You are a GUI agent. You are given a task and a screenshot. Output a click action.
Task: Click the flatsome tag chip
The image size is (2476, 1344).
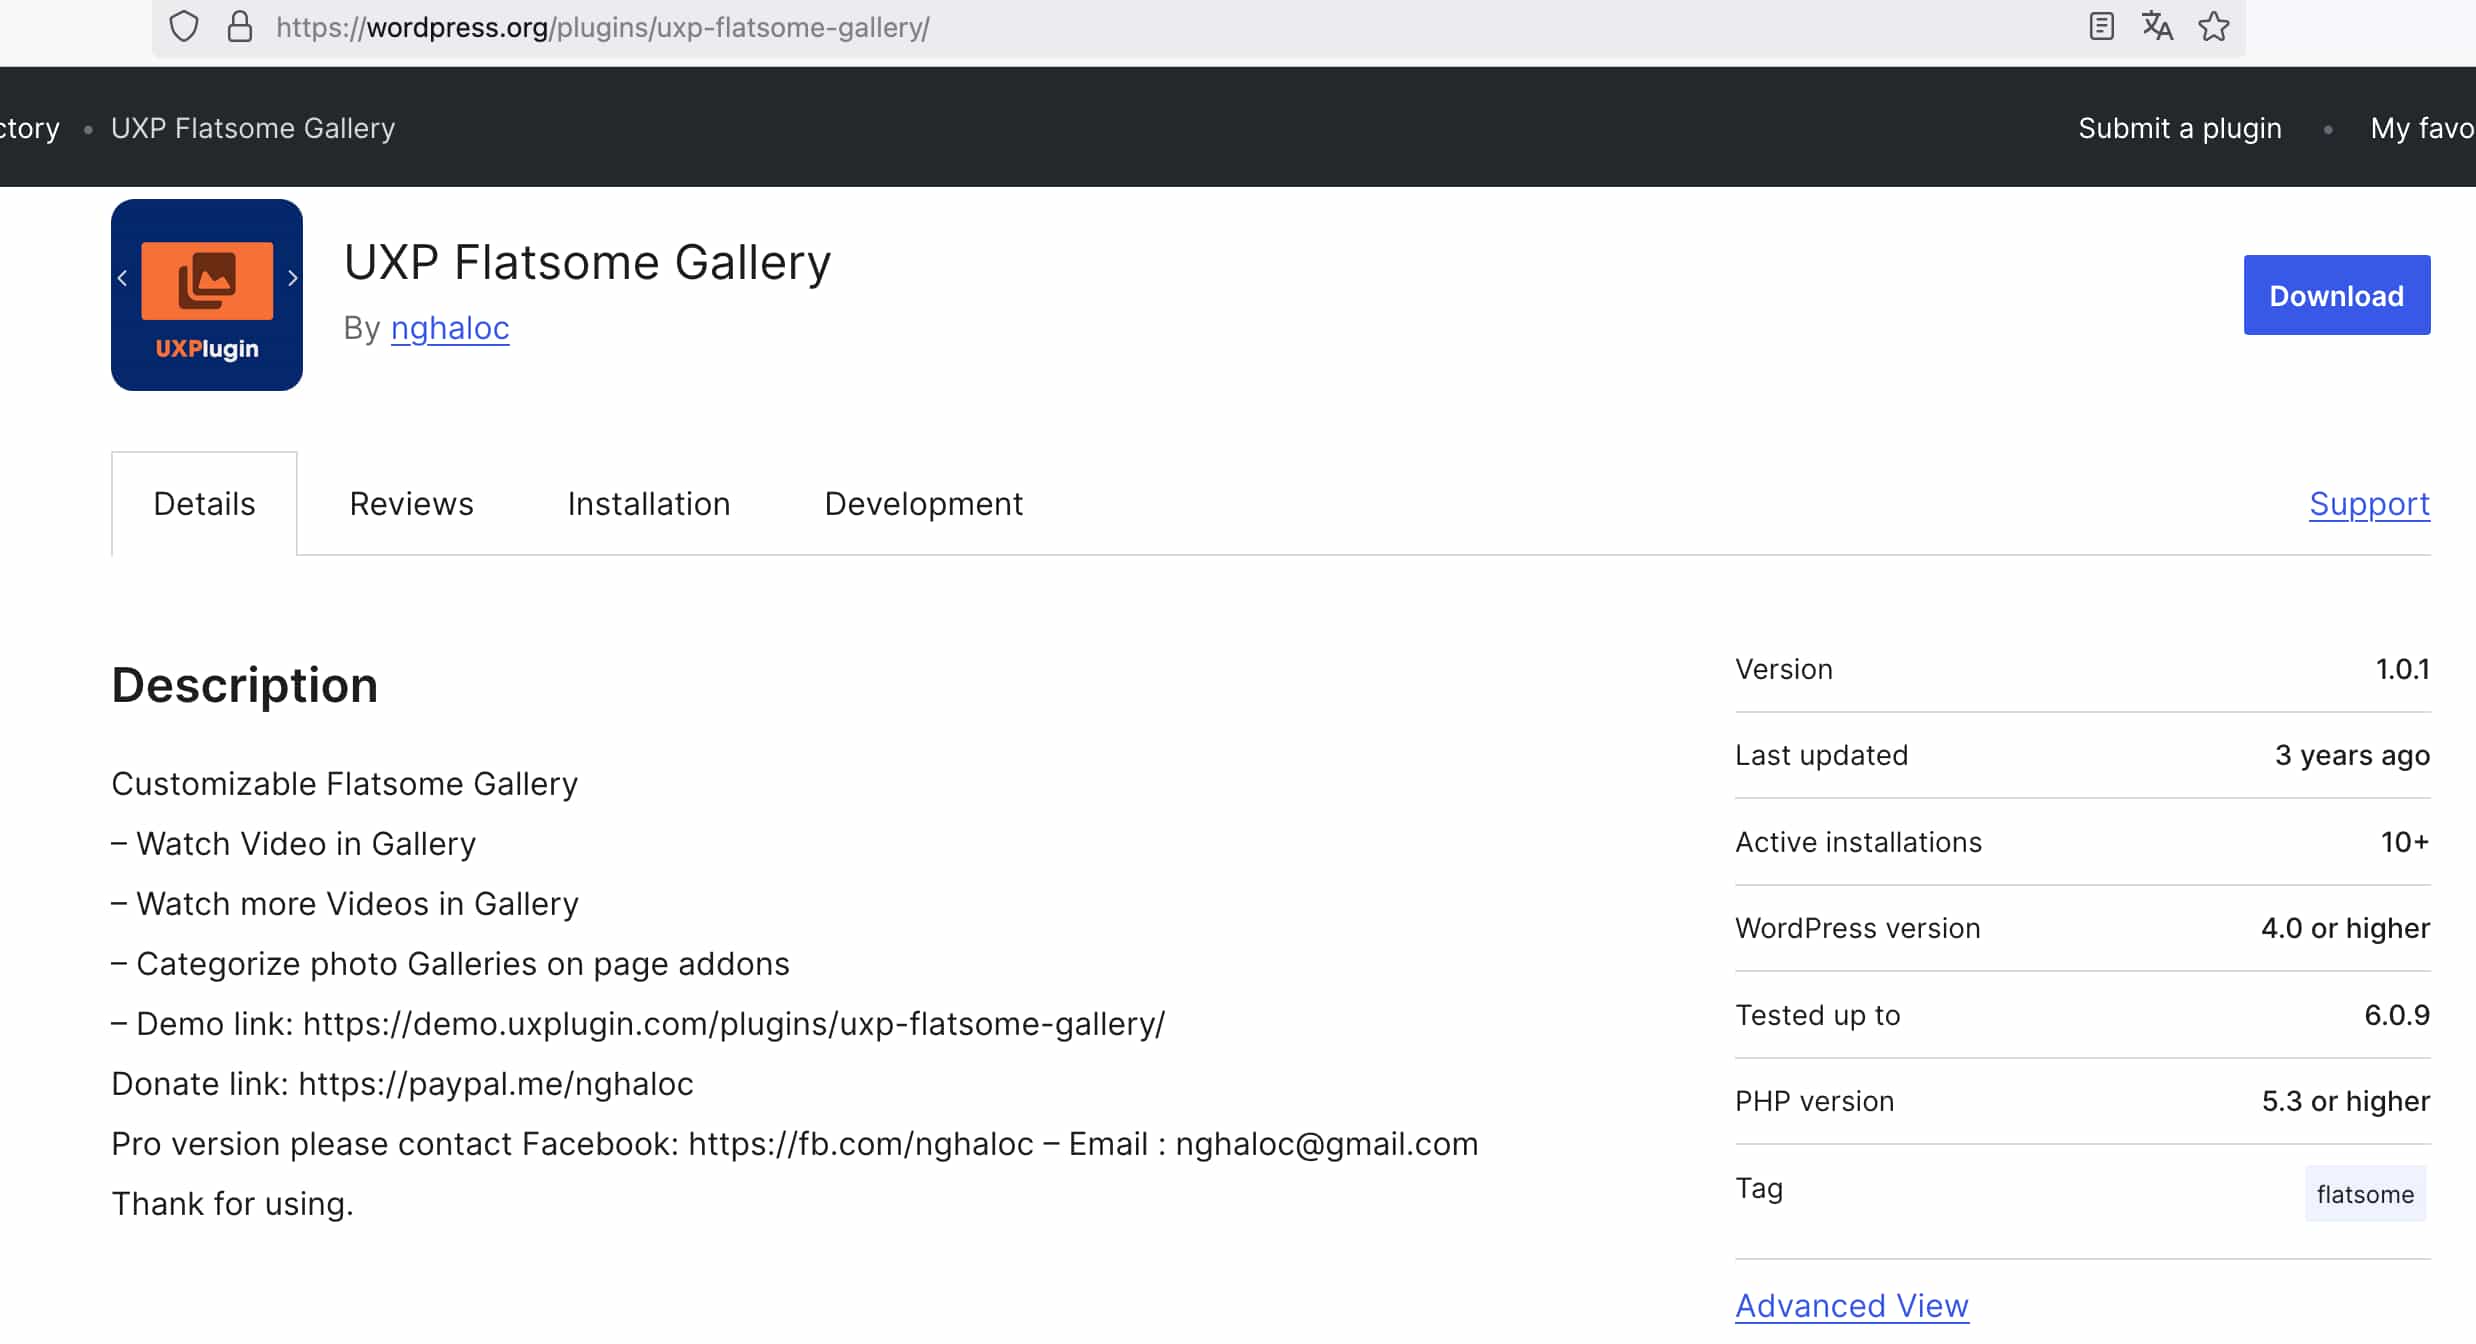coord(2365,1193)
